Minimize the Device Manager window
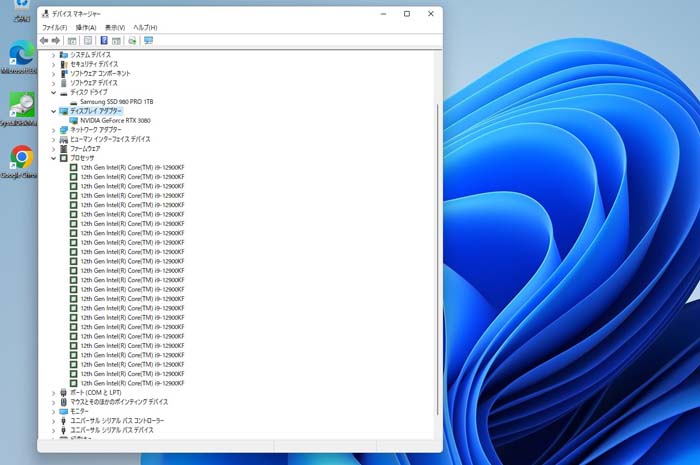The image size is (700, 465). tap(383, 14)
